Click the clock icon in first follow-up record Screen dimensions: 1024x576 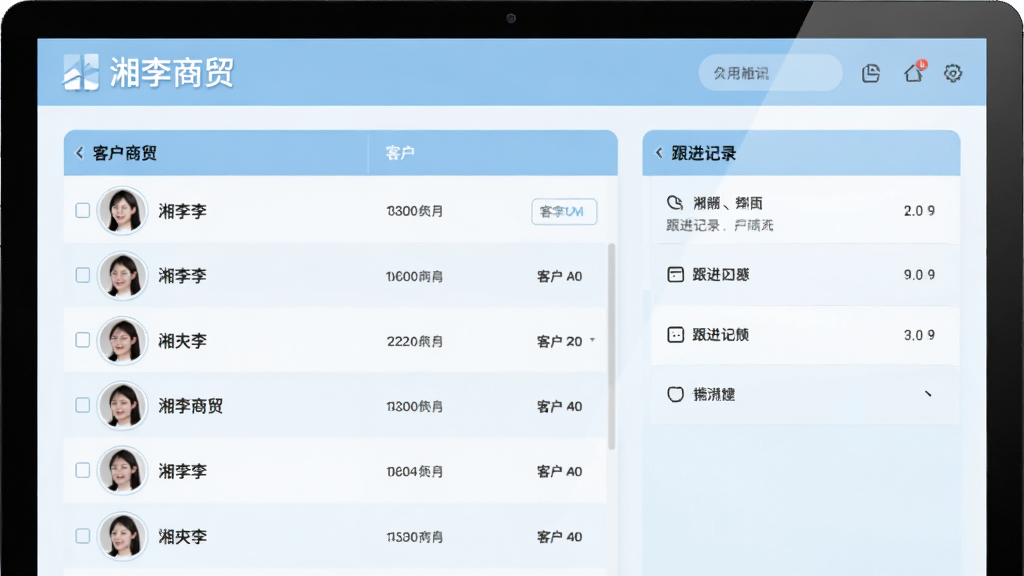tap(675, 202)
